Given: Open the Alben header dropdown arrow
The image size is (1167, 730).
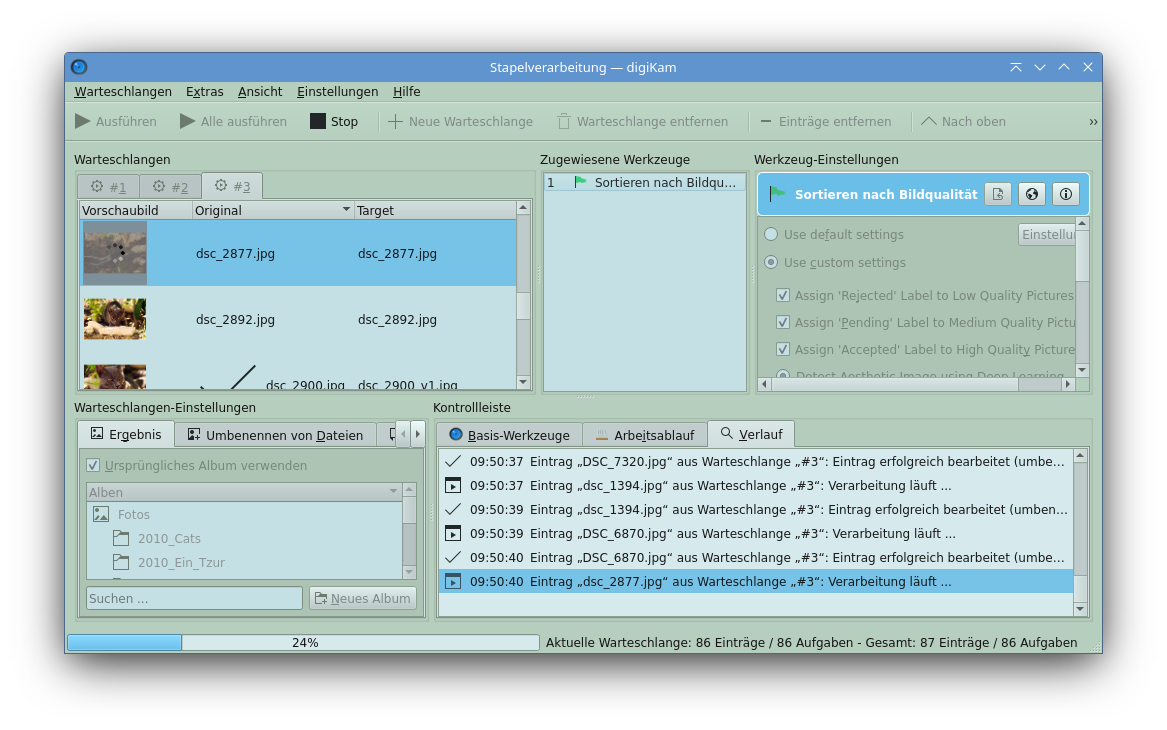Looking at the screenshot, I should [x=393, y=492].
